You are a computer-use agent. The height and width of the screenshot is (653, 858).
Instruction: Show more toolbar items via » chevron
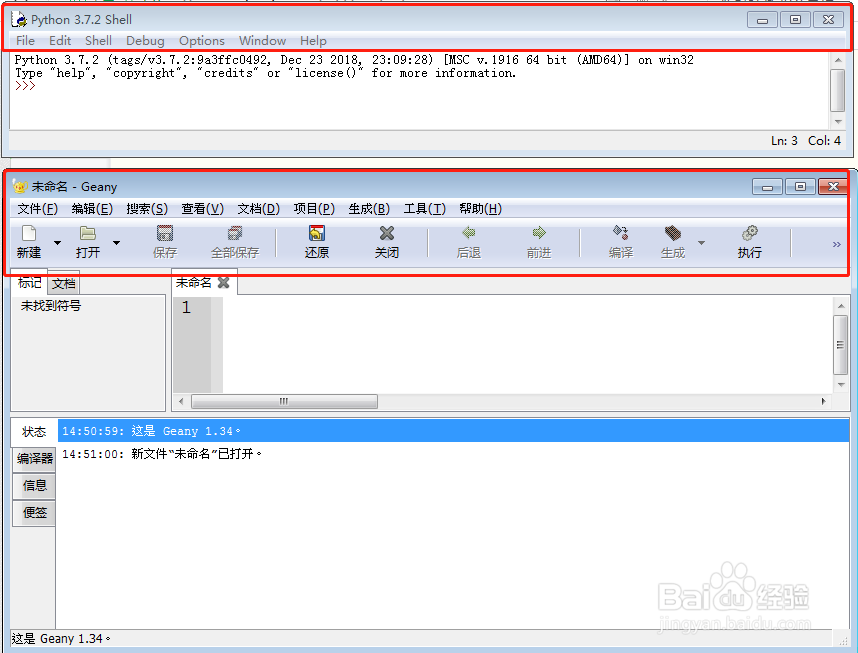836,244
